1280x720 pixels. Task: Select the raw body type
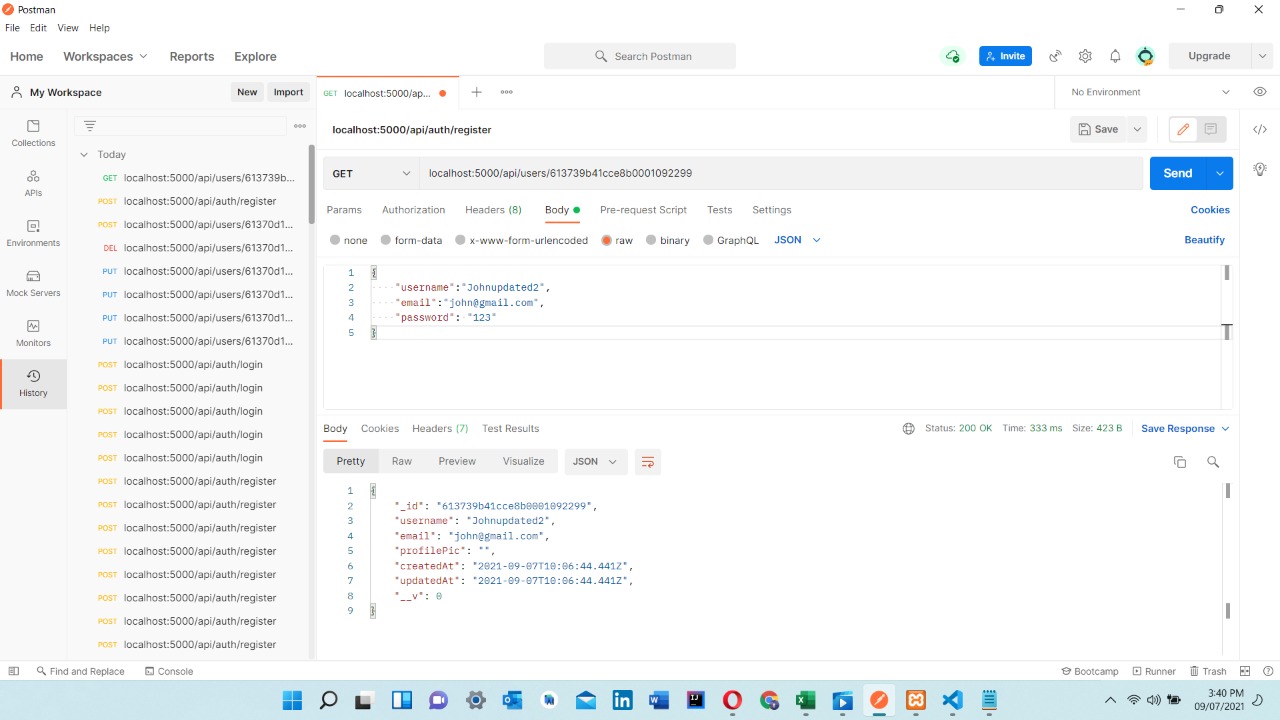617,240
